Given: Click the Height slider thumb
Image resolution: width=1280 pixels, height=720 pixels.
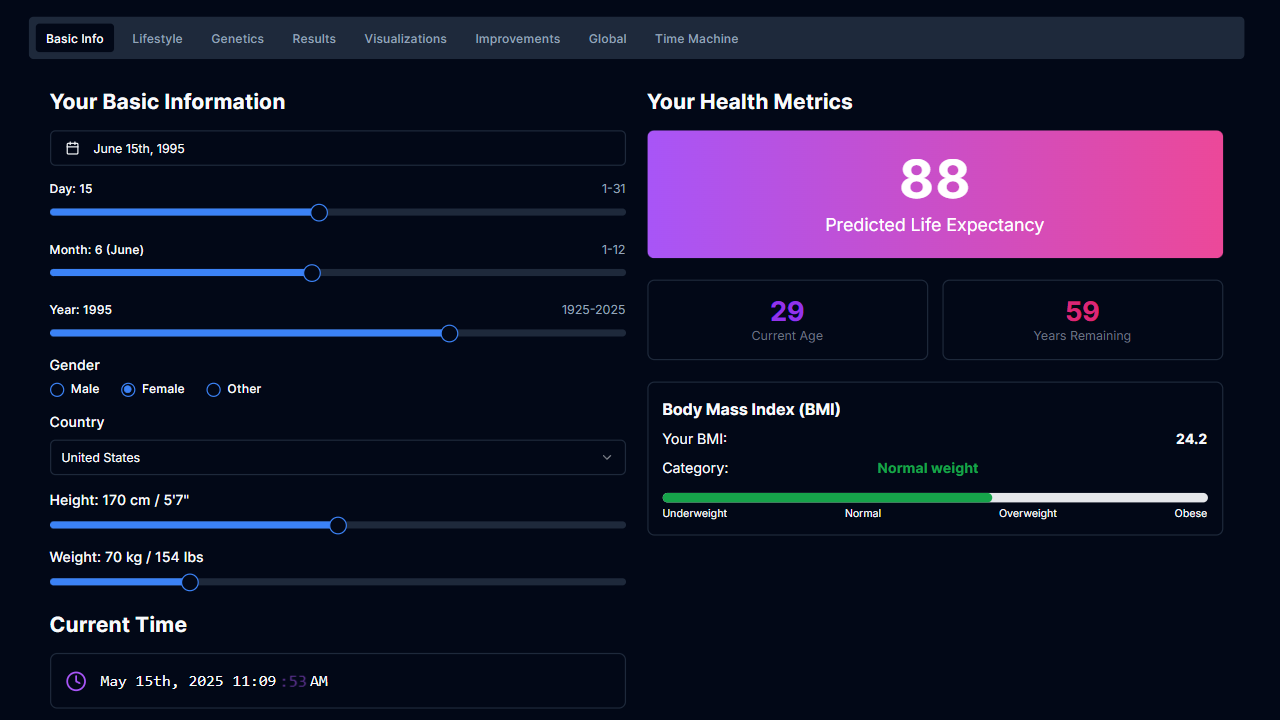Looking at the screenshot, I should pos(337,524).
